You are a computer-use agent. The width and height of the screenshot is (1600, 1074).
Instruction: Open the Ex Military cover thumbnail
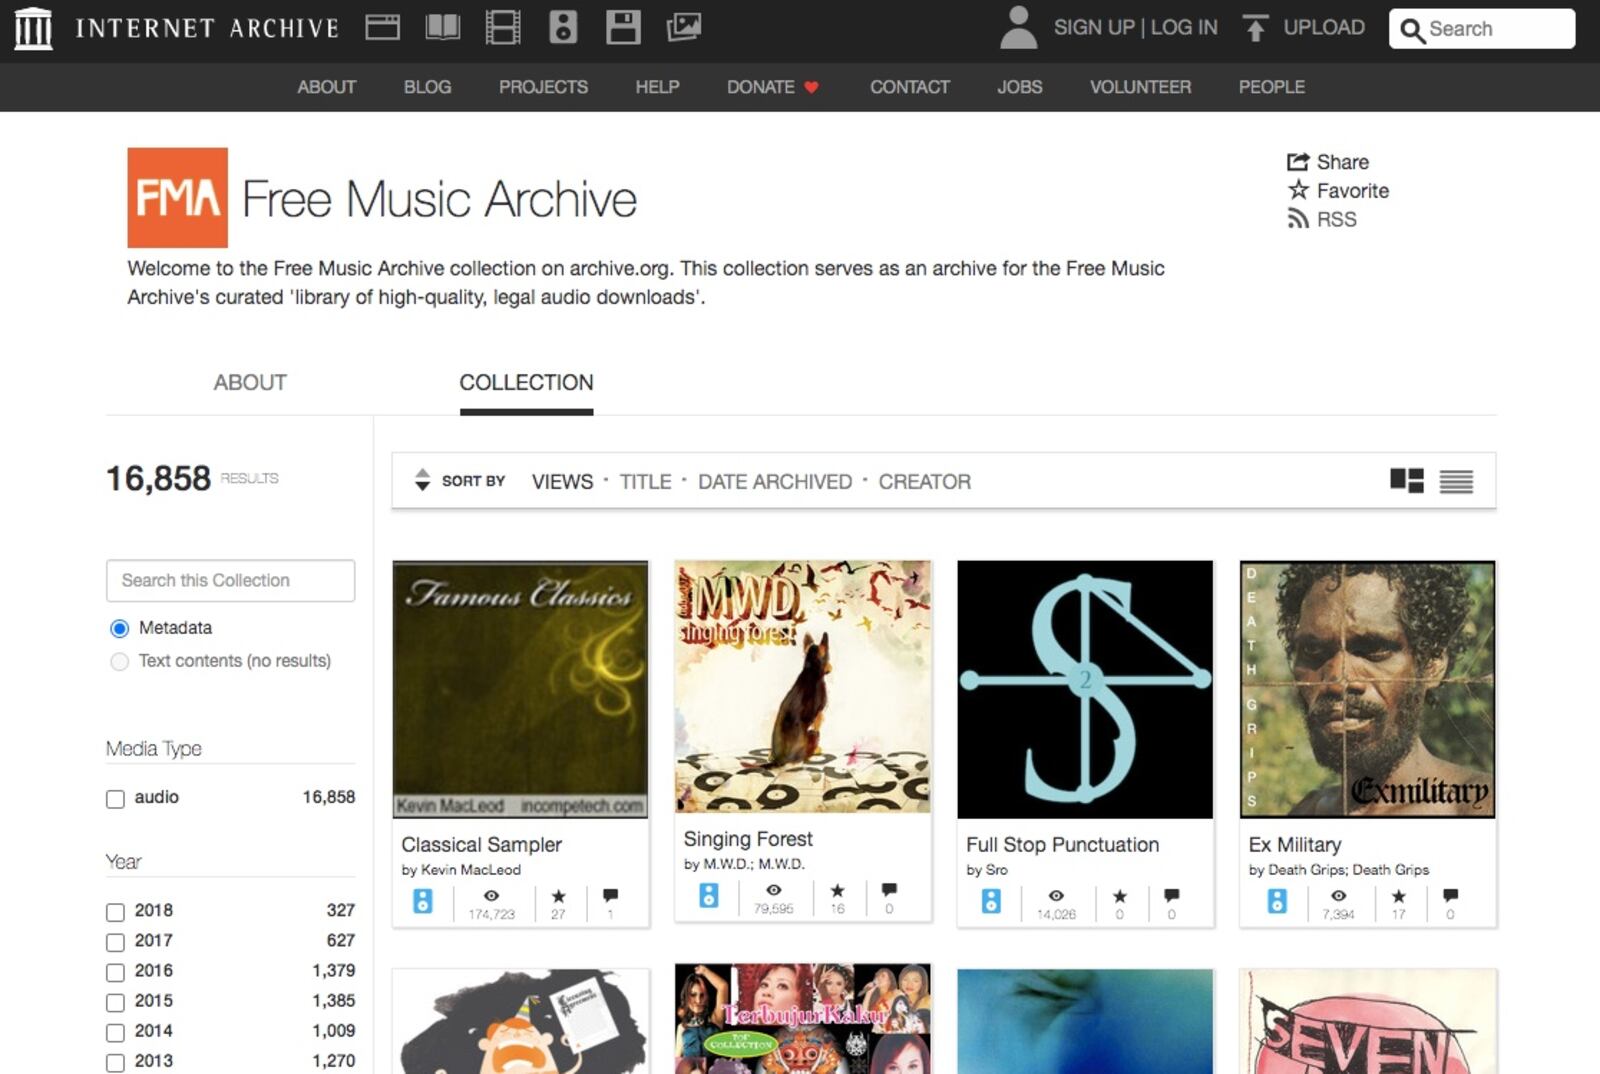[1367, 689]
